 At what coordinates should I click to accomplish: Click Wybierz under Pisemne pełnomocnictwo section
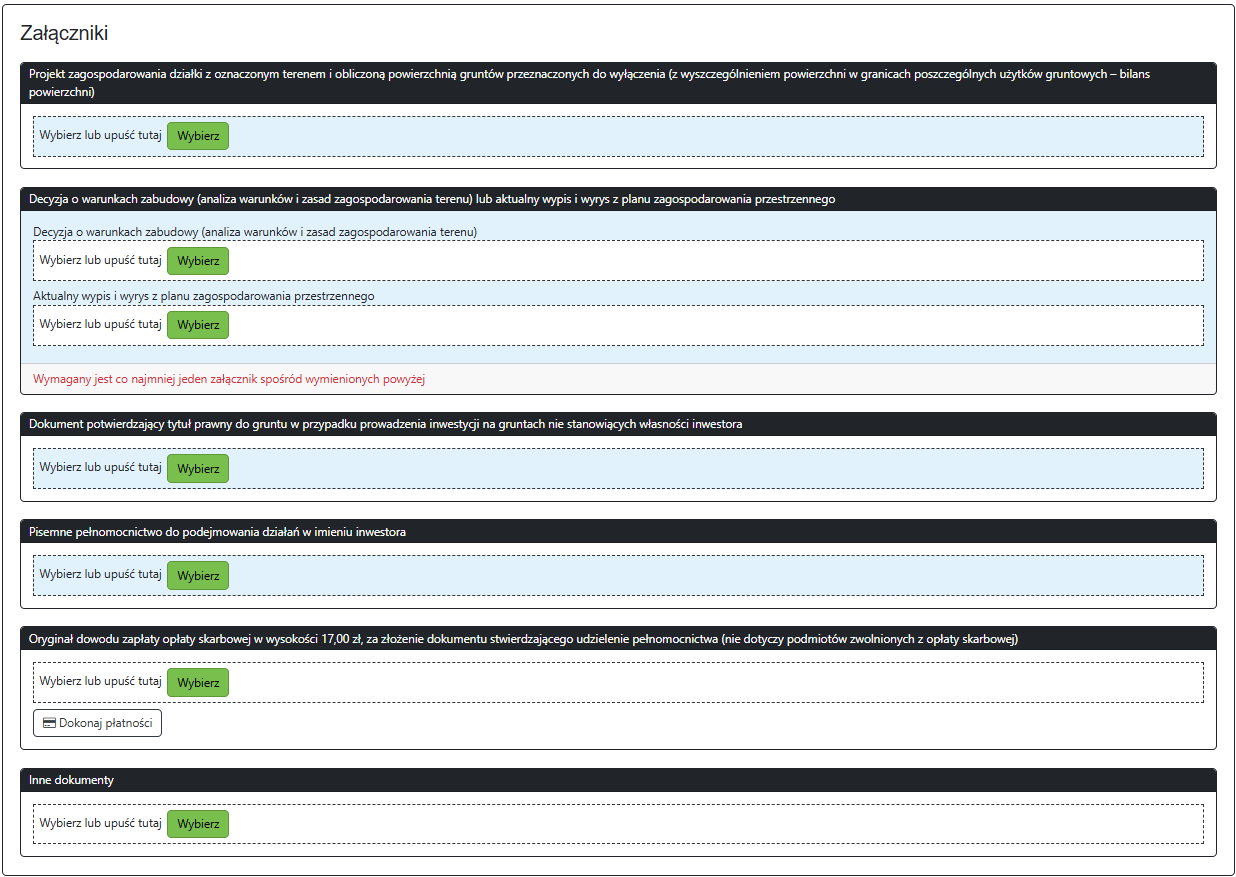198,575
